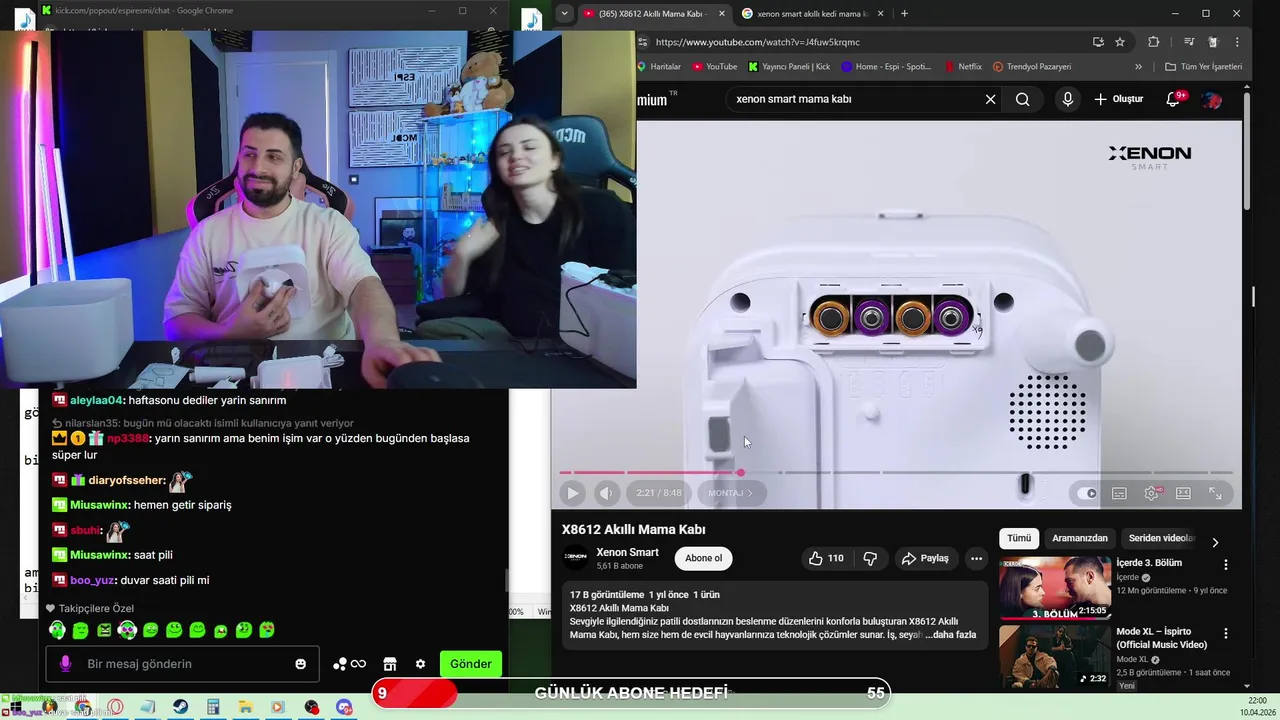
Task: Open Tüm Yer İşaretleri folder
Action: pyautogui.click(x=1204, y=67)
